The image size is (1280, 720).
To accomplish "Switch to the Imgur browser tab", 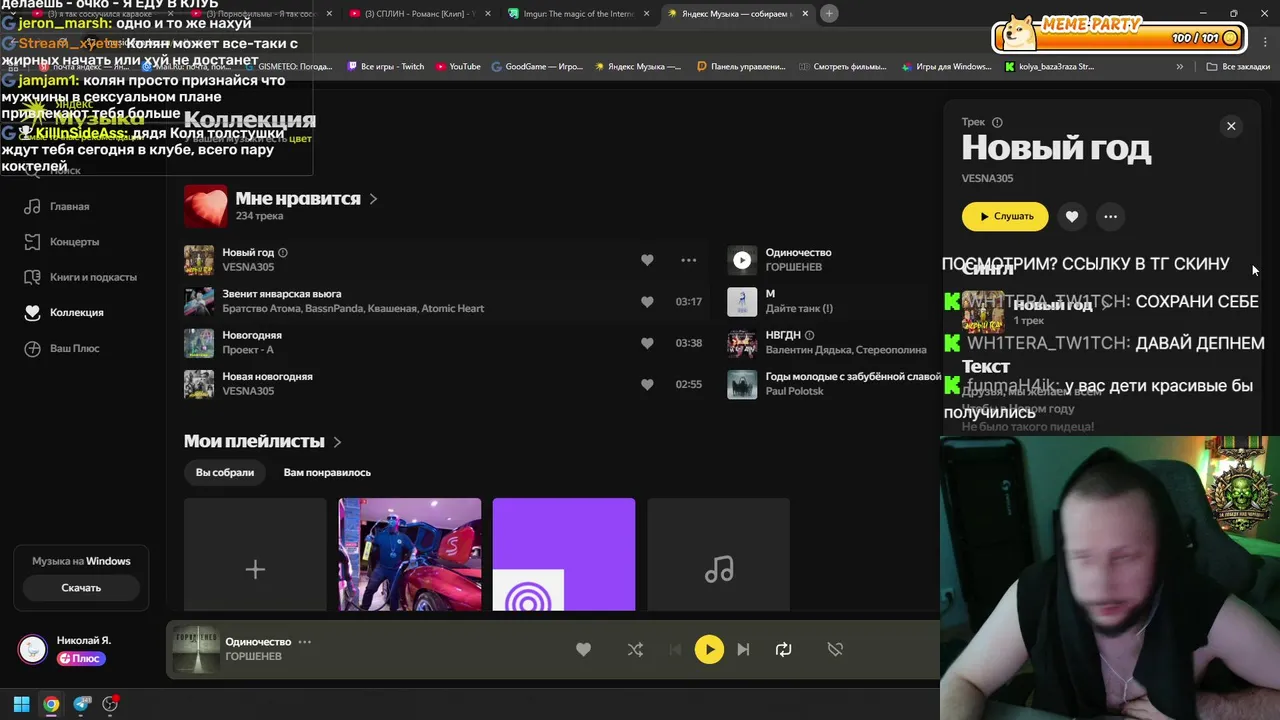I will tap(578, 14).
